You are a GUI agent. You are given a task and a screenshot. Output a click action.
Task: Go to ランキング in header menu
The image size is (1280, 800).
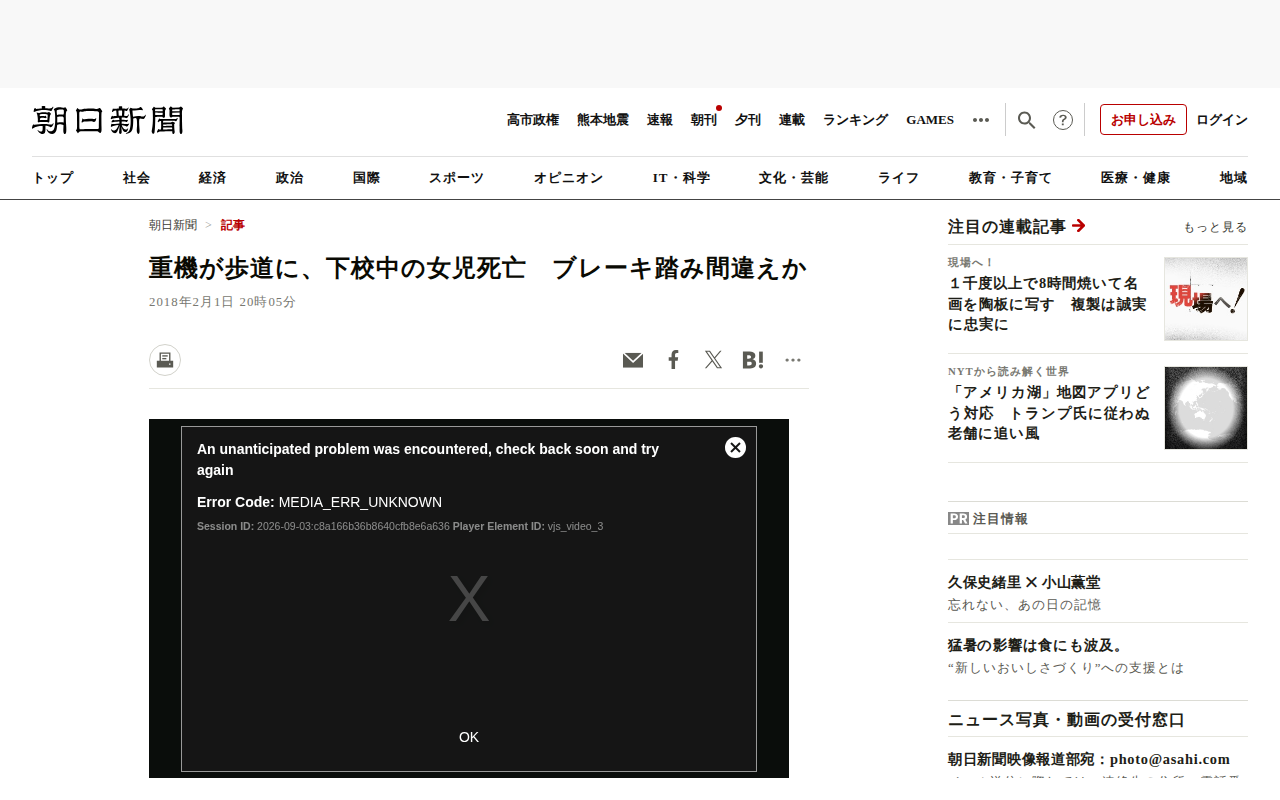tap(855, 120)
